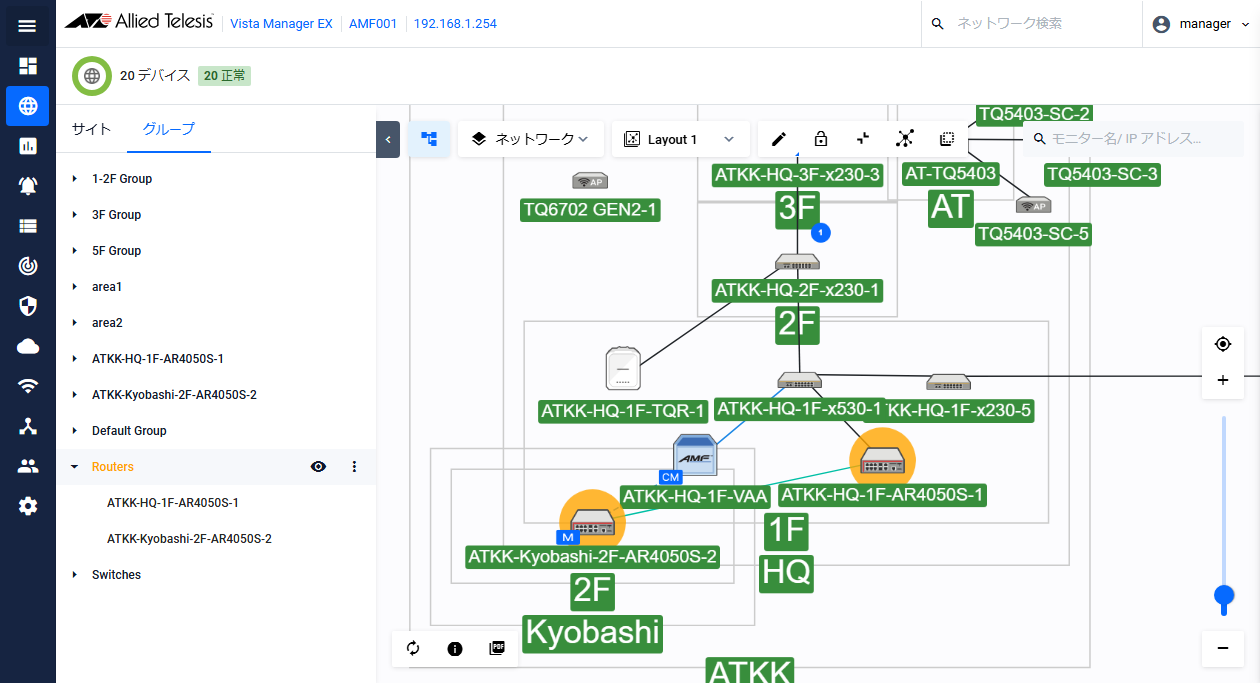Click the 20 正常 status badge
The height and width of the screenshot is (683, 1260).
click(x=224, y=75)
